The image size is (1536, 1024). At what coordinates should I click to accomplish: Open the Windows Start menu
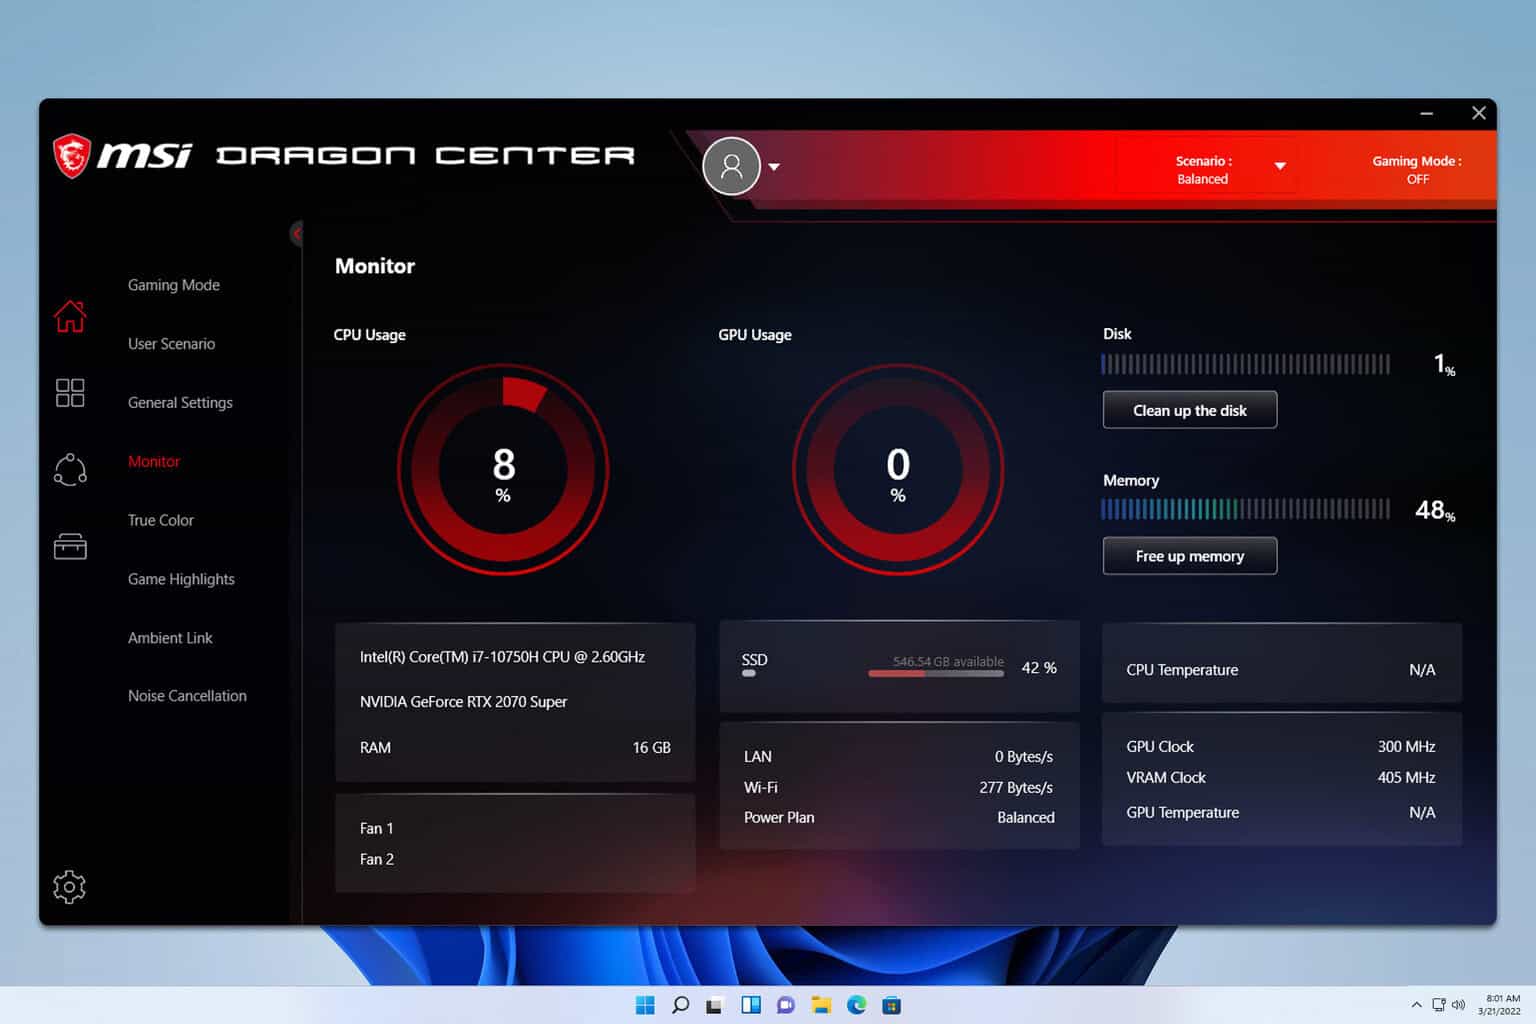pyautogui.click(x=645, y=1005)
